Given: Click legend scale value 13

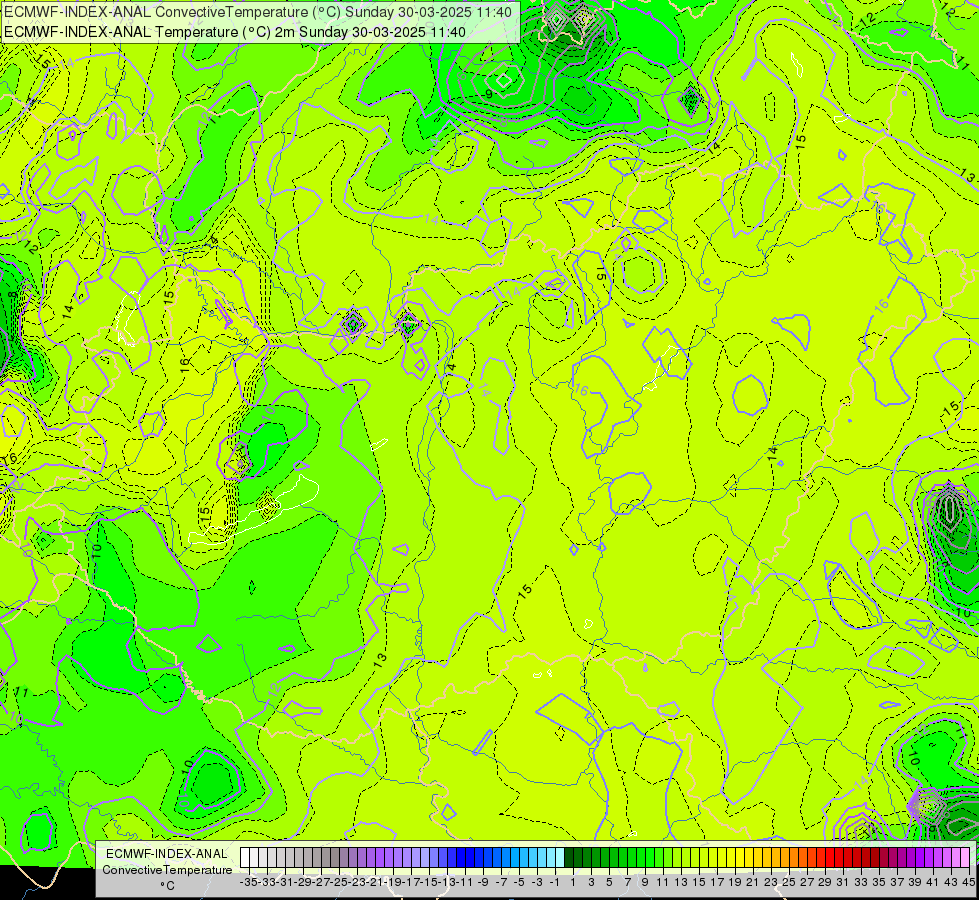Looking at the screenshot, I should [x=681, y=882].
